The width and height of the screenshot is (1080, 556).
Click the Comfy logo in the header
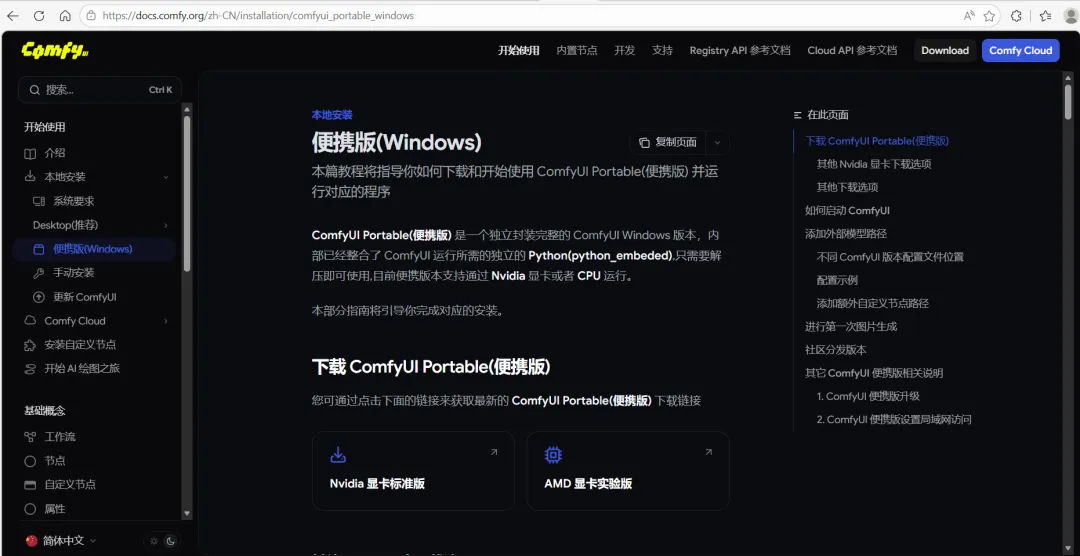55,50
